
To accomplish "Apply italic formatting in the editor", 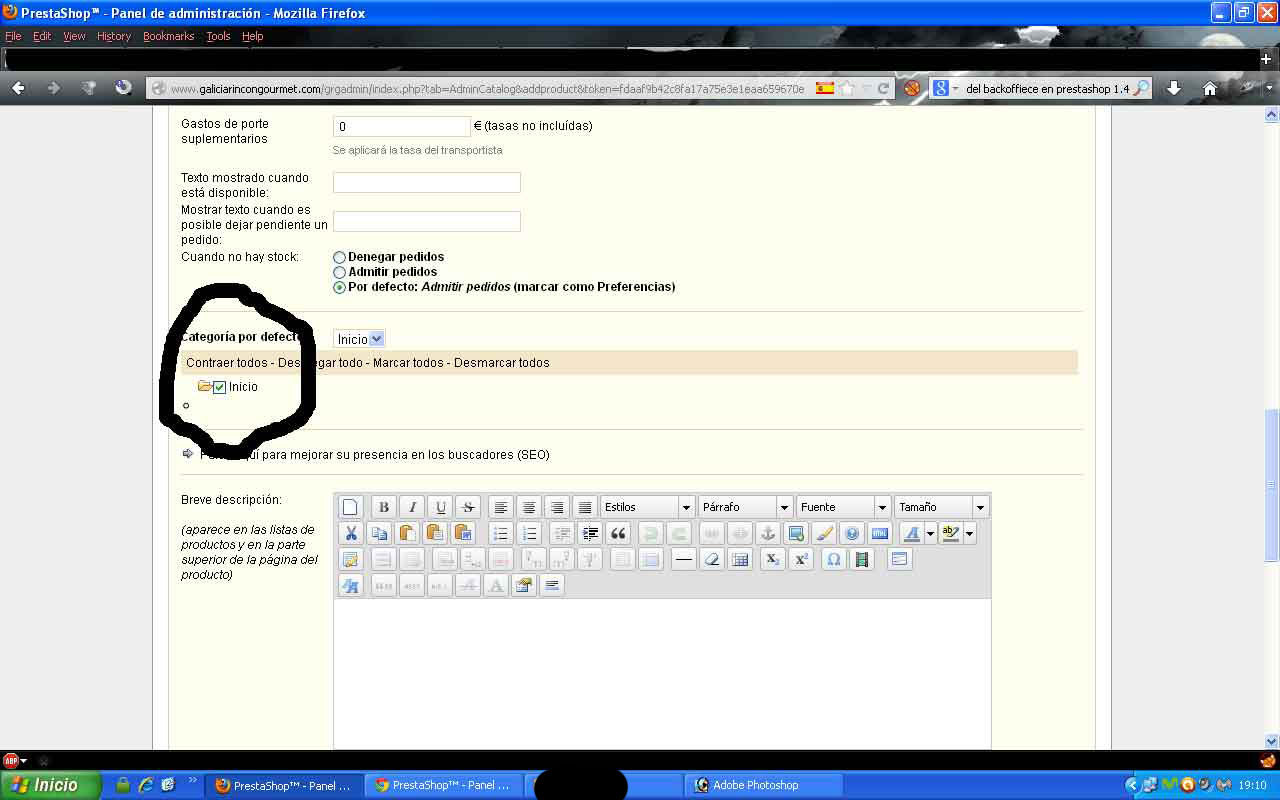I will tap(412, 507).
